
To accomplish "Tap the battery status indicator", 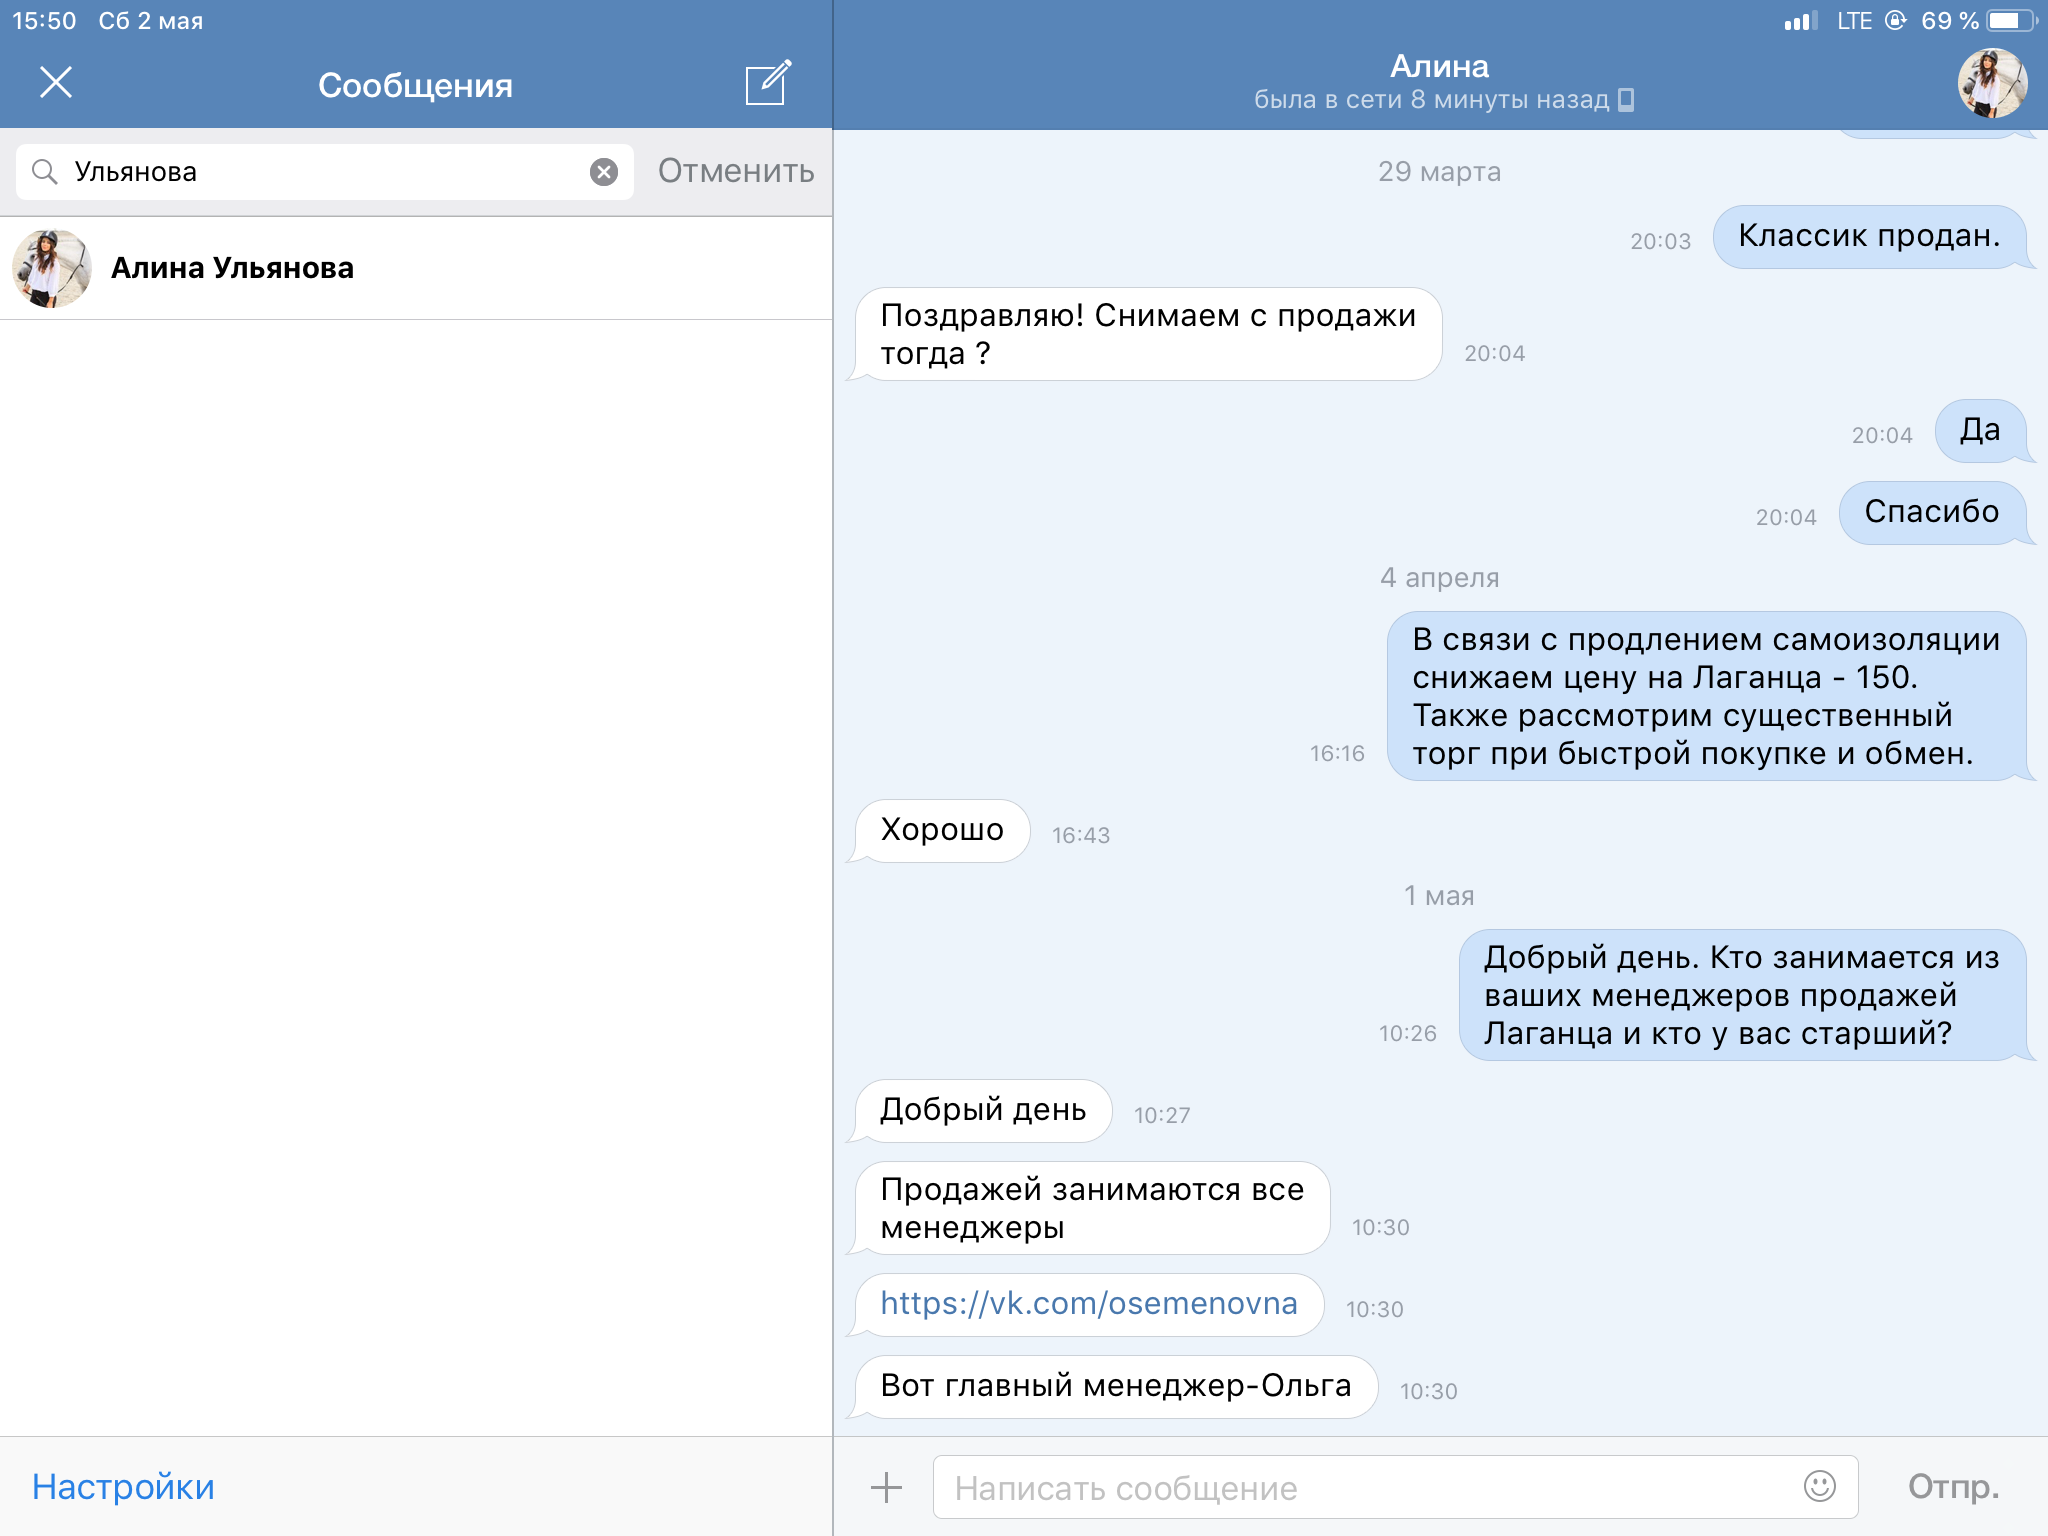I will click(2010, 21).
